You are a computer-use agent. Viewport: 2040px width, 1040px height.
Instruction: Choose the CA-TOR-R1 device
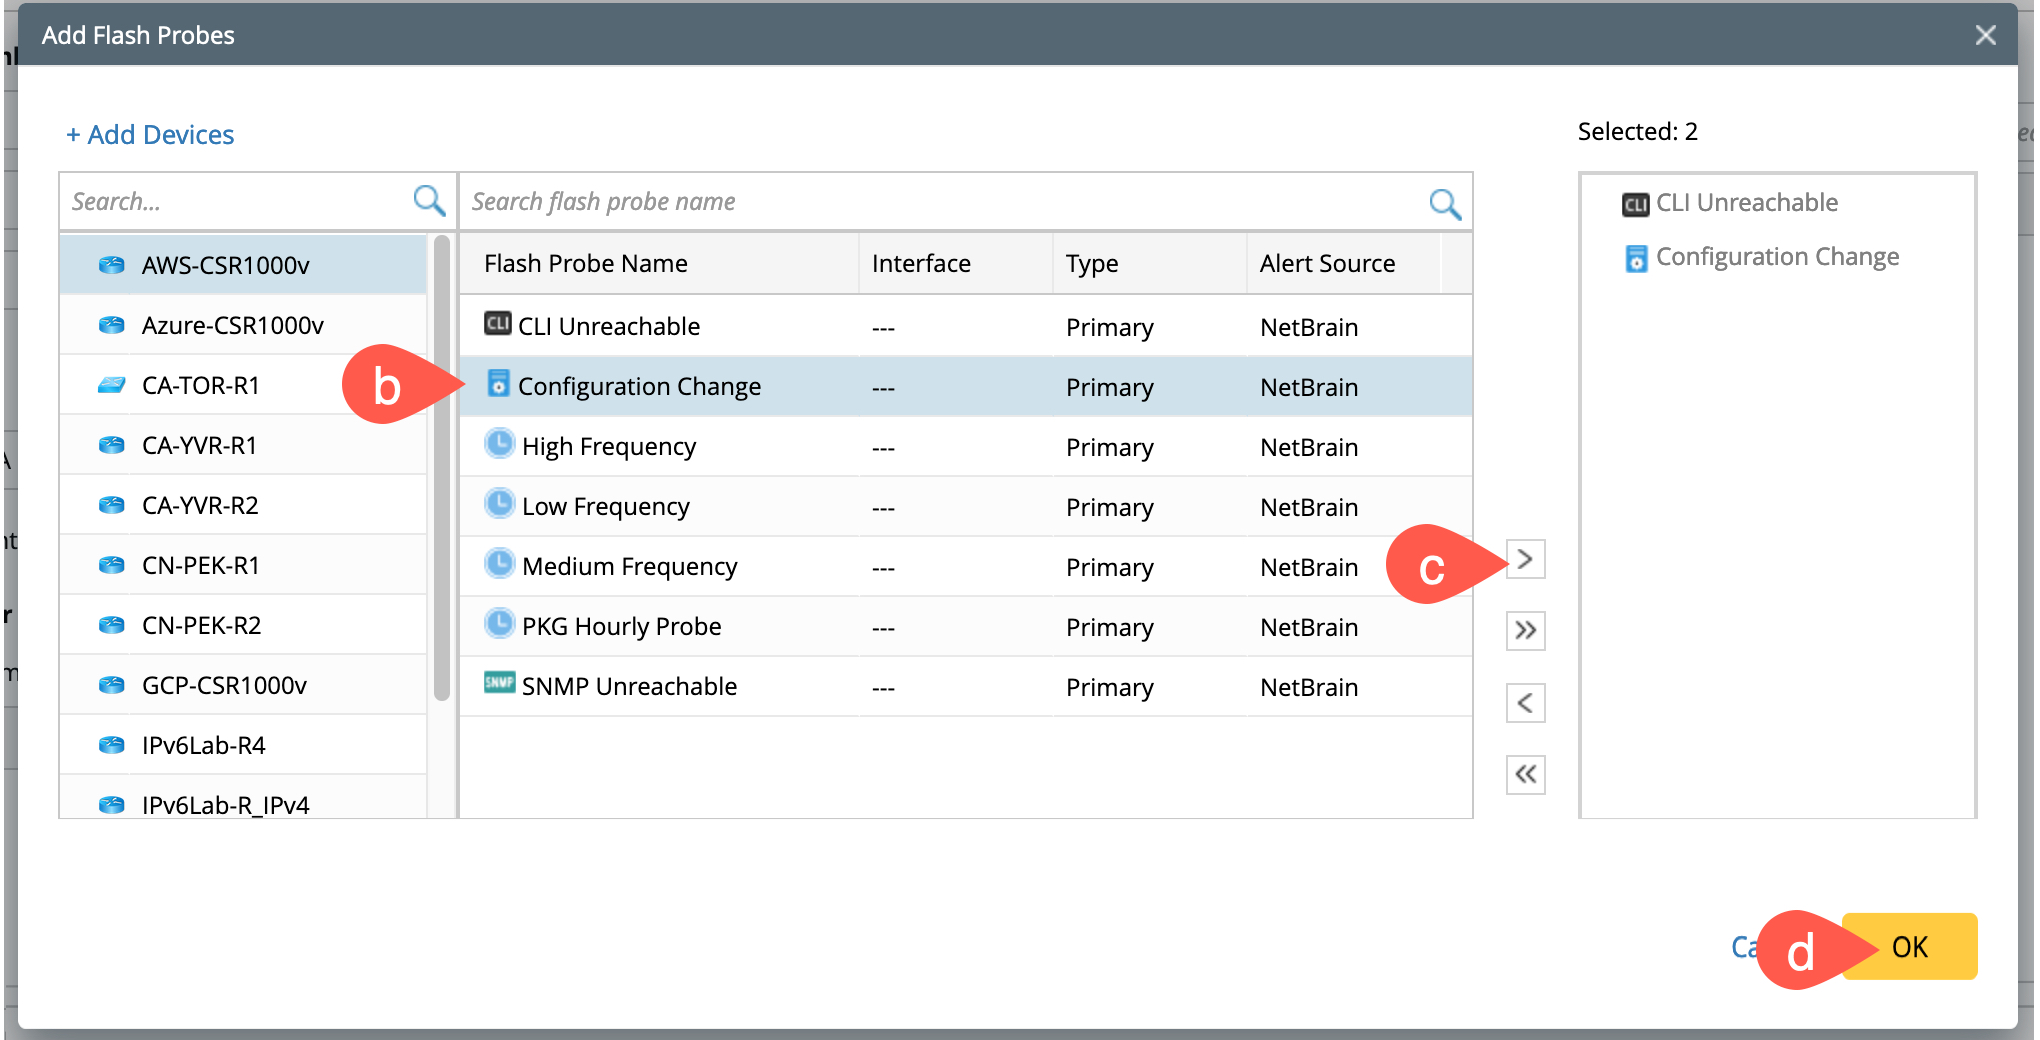coord(200,386)
